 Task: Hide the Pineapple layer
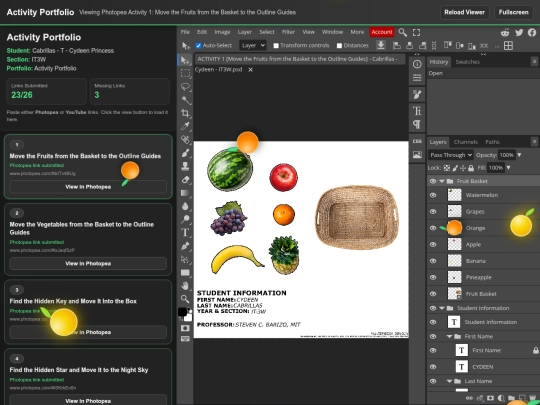pos(433,278)
